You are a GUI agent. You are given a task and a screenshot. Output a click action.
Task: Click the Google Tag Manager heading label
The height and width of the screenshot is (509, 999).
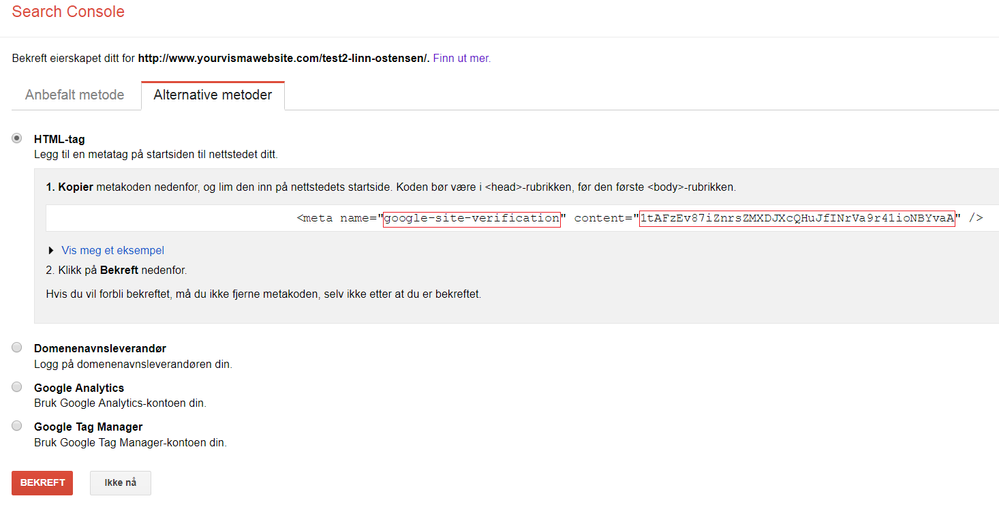(x=89, y=427)
